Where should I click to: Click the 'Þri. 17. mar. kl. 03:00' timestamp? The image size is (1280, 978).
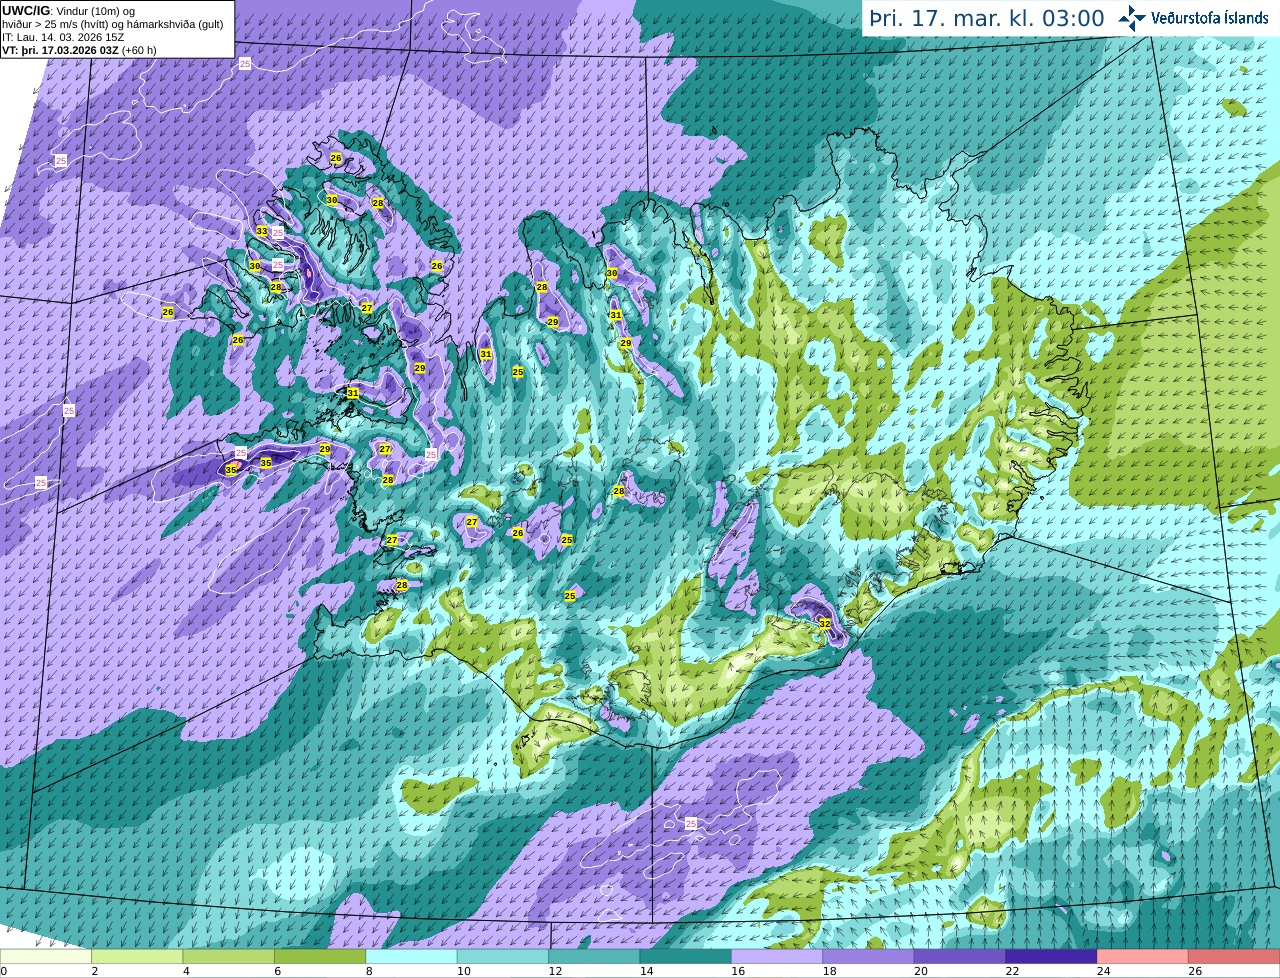pos(986,19)
